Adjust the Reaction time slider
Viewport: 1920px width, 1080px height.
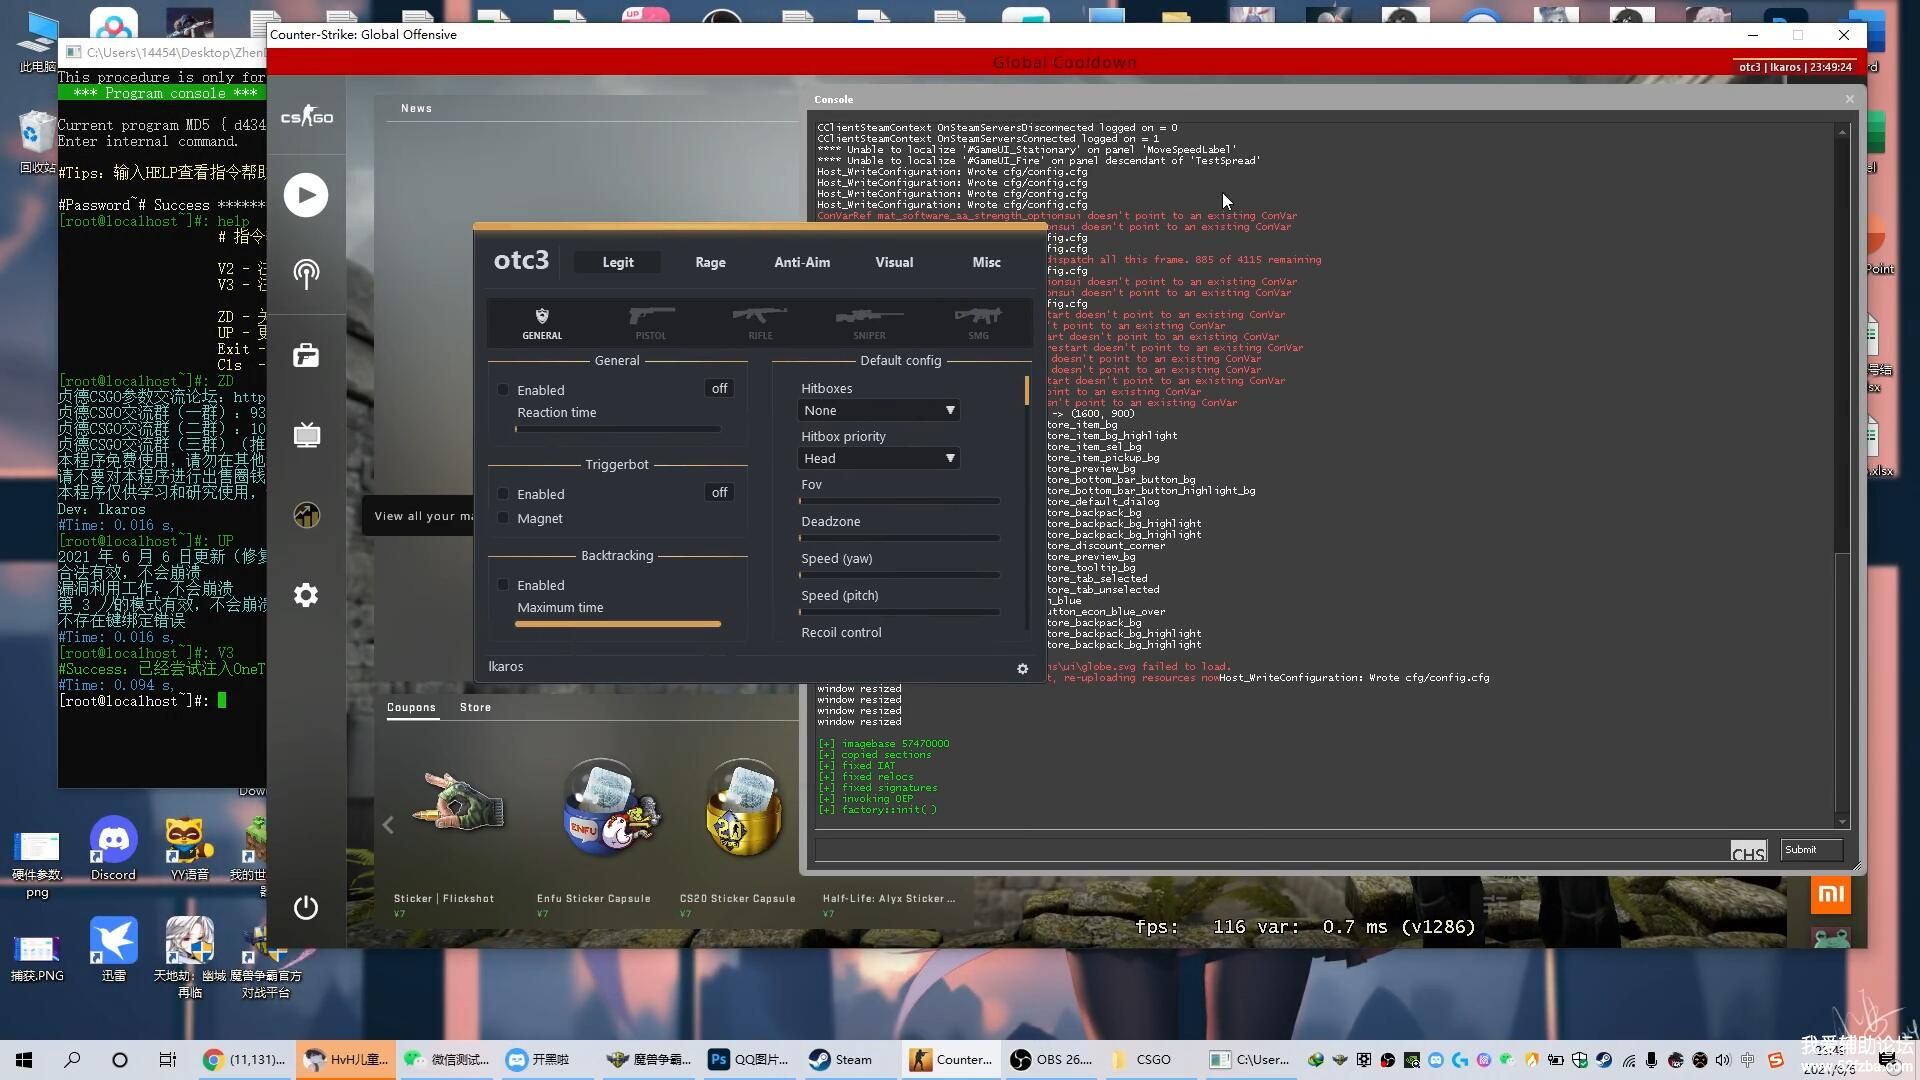coord(618,429)
